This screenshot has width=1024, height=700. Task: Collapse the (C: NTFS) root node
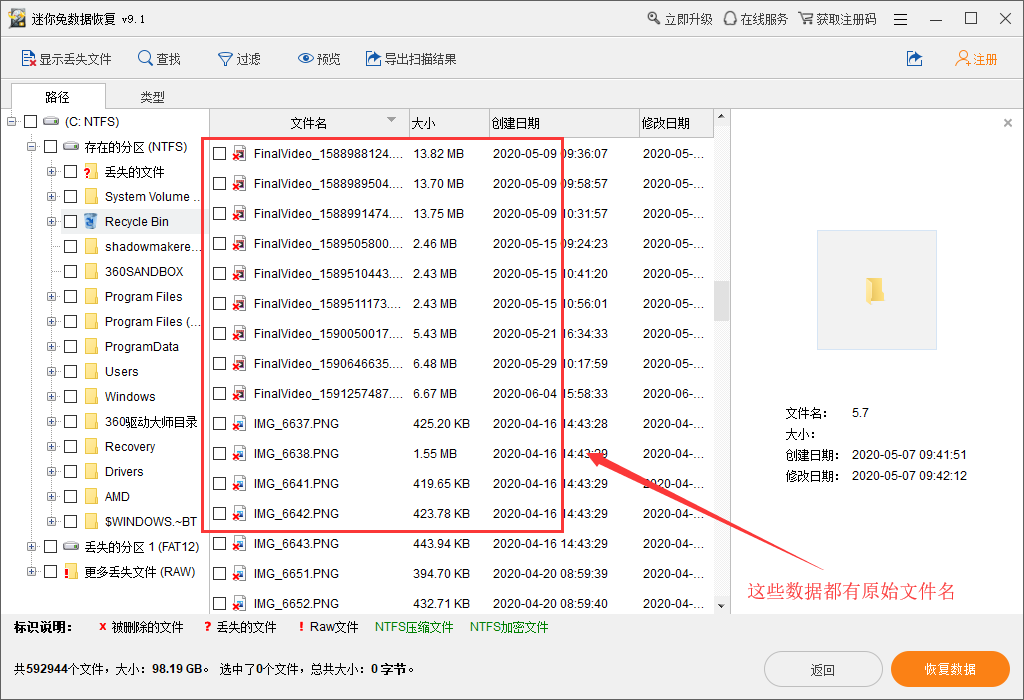[x=11, y=121]
